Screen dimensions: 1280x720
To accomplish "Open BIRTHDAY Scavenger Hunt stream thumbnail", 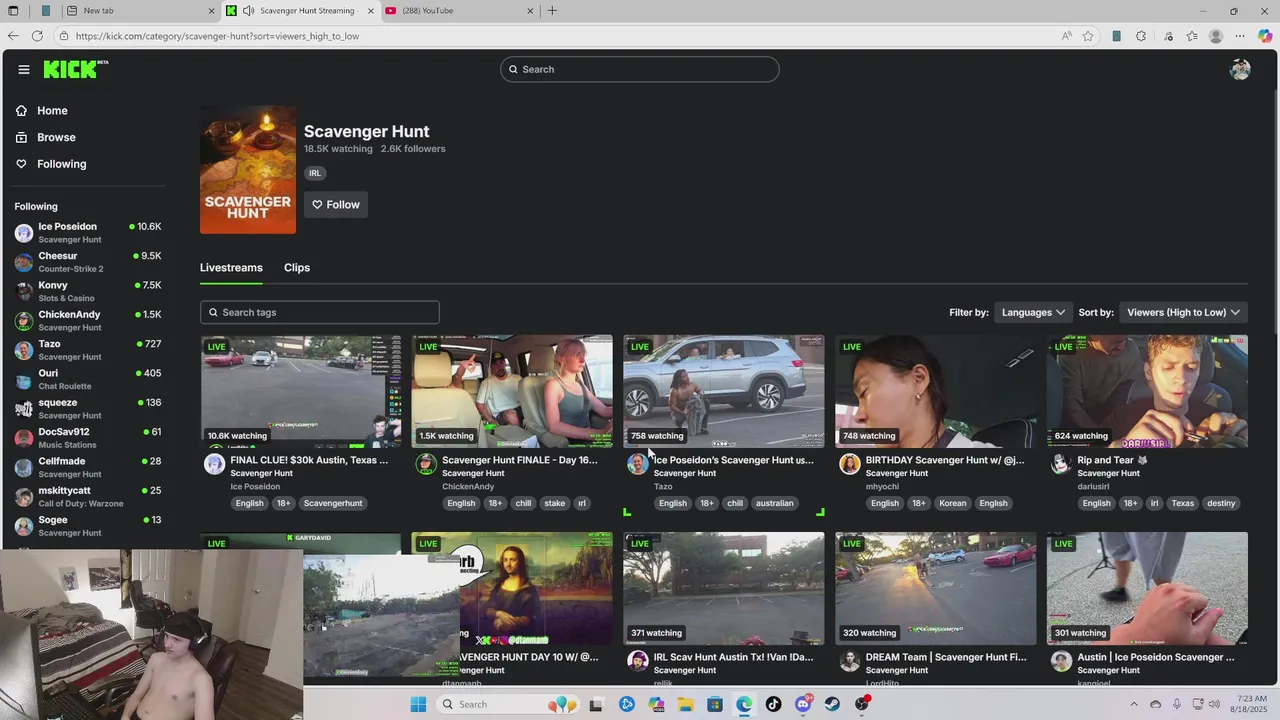I will [936, 391].
